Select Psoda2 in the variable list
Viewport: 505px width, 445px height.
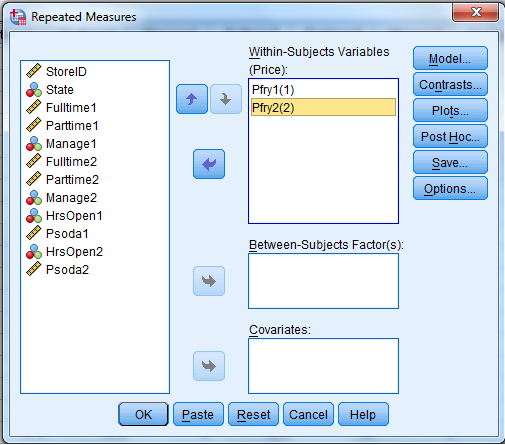[67, 269]
